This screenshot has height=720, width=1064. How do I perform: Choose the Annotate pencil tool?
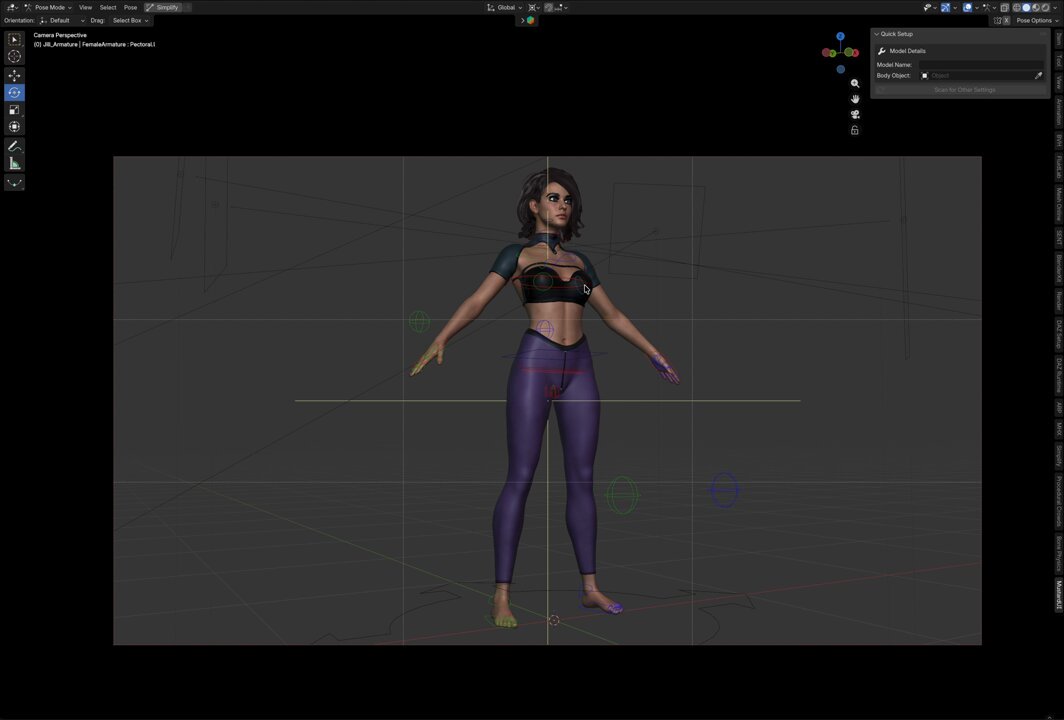14,146
